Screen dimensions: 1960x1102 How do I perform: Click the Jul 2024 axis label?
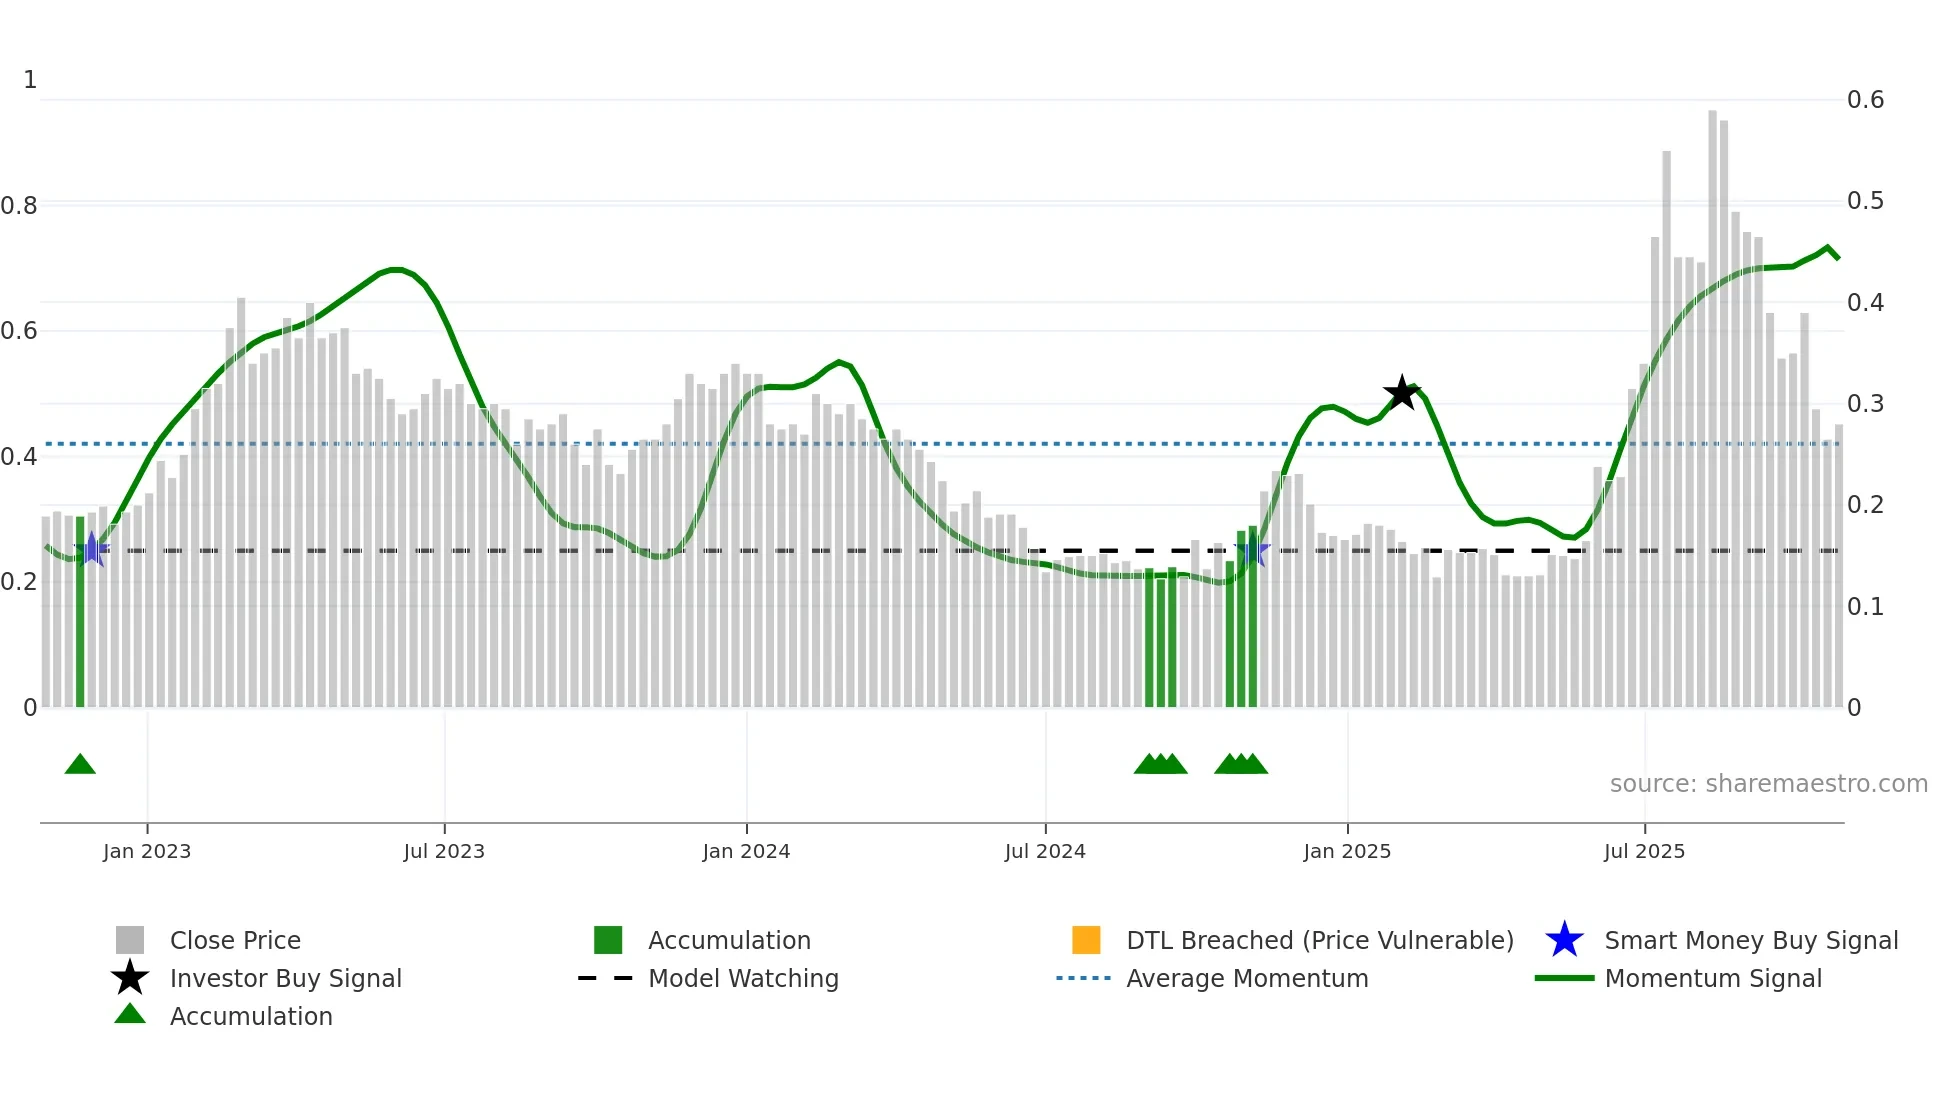click(x=1045, y=851)
